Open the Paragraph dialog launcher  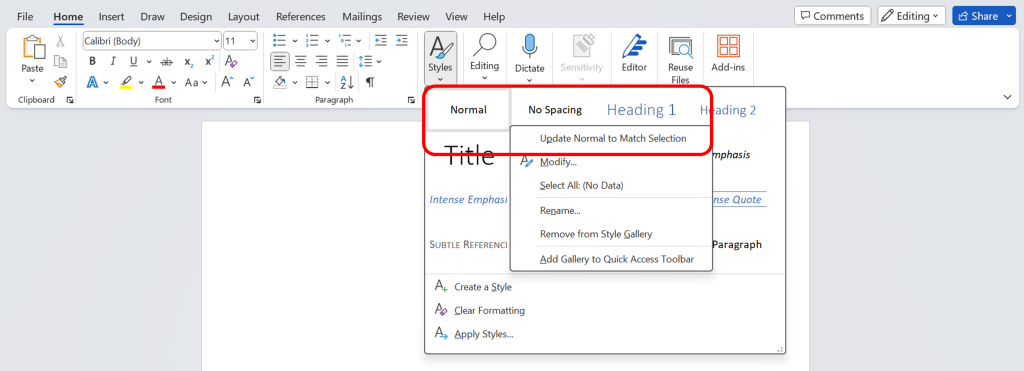(411, 100)
